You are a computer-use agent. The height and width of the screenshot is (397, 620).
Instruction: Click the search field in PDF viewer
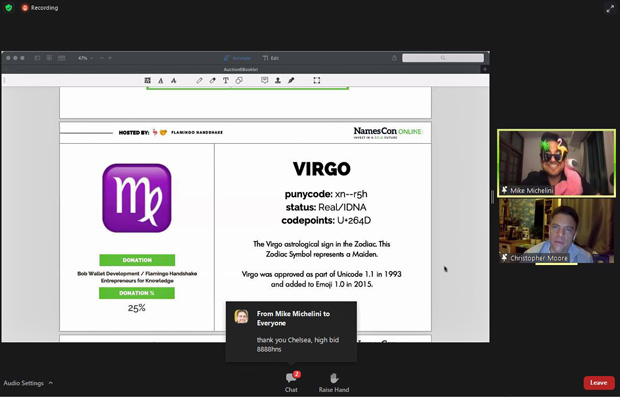click(x=443, y=58)
